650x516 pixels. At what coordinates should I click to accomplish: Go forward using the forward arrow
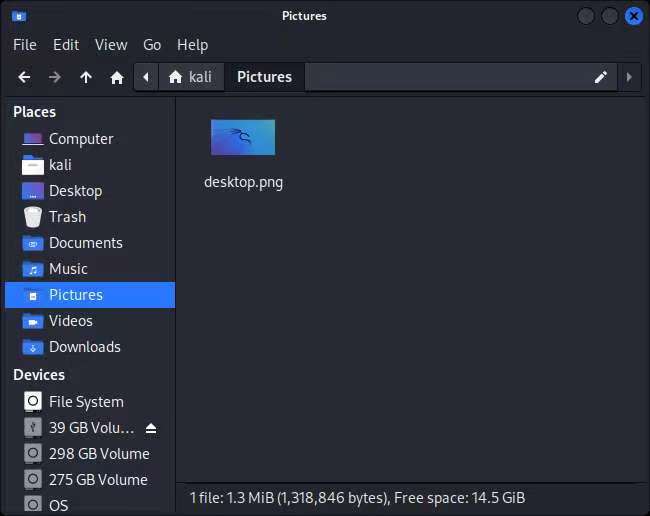(x=55, y=77)
